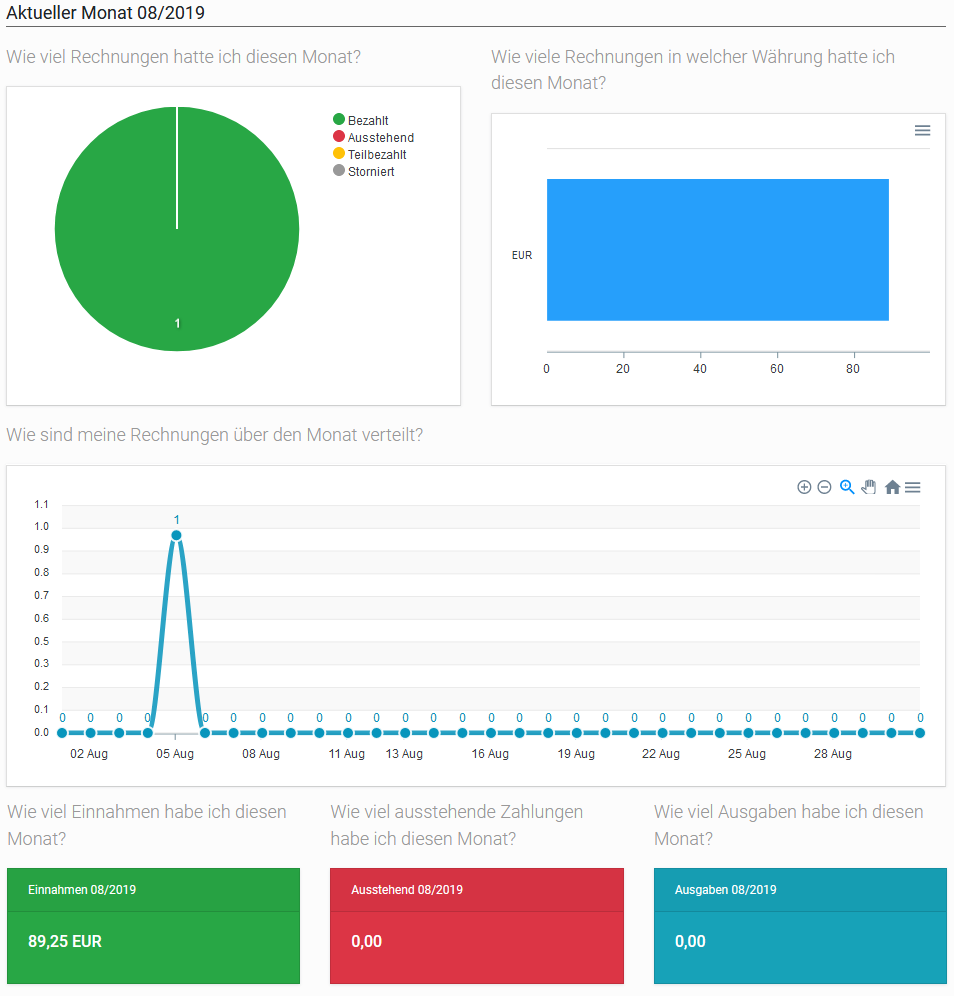Select the 89,25 EUR income value
This screenshot has width=954, height=996.
(65, 941)
